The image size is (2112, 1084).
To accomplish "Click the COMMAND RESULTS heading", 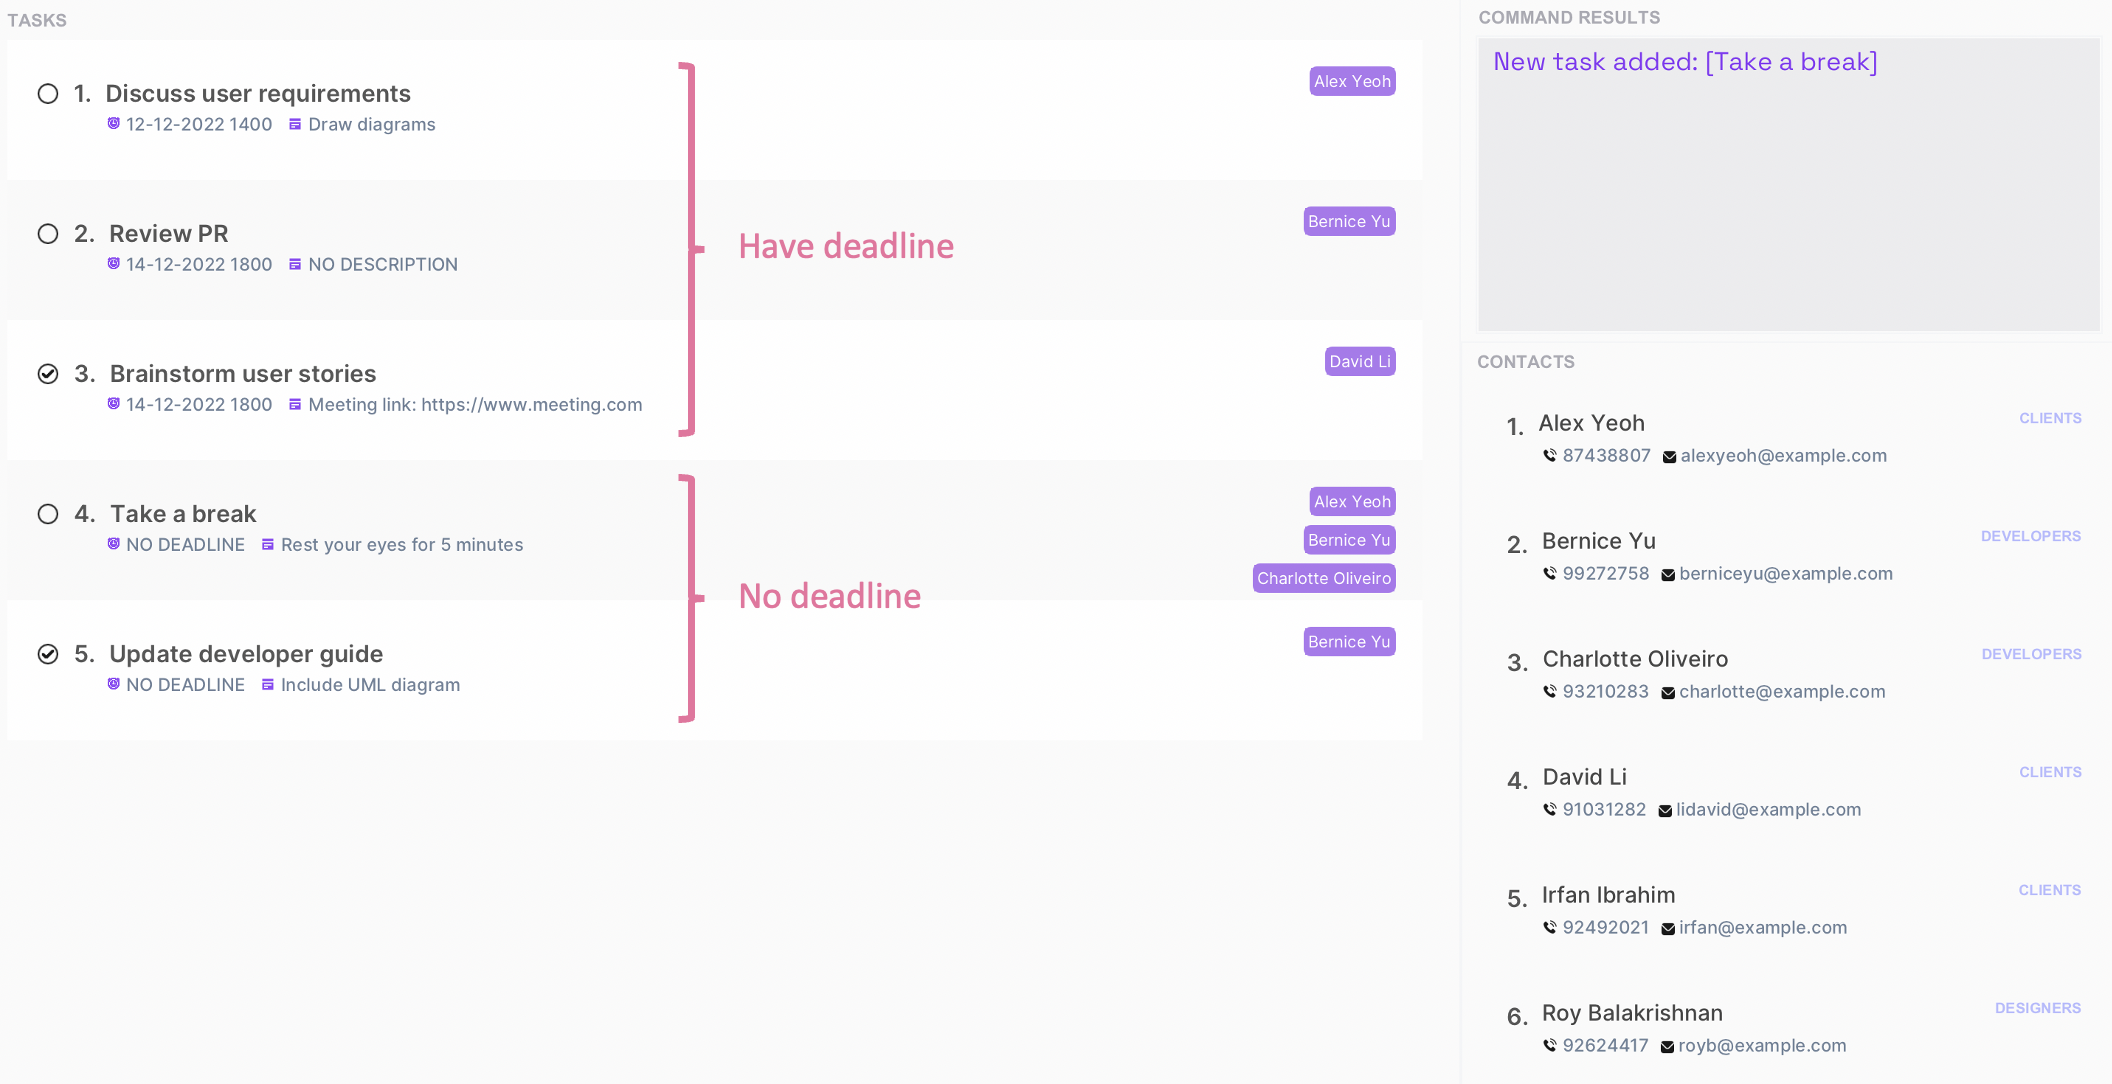I will (1569, 18).
